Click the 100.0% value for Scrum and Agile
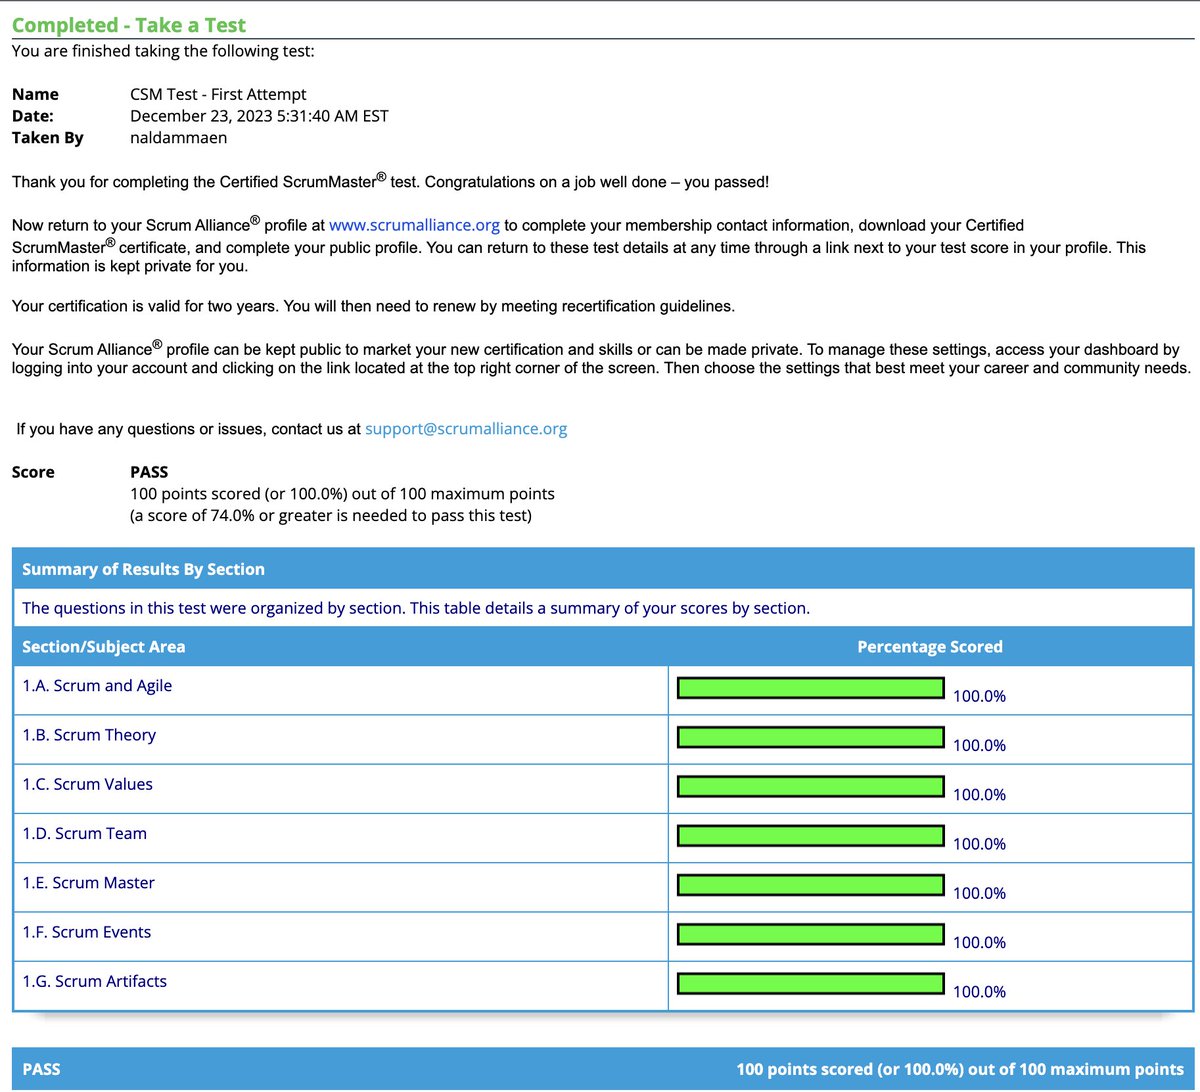Image resolution: width=1200 pixels, height=1092 pixels. point(979,696)
